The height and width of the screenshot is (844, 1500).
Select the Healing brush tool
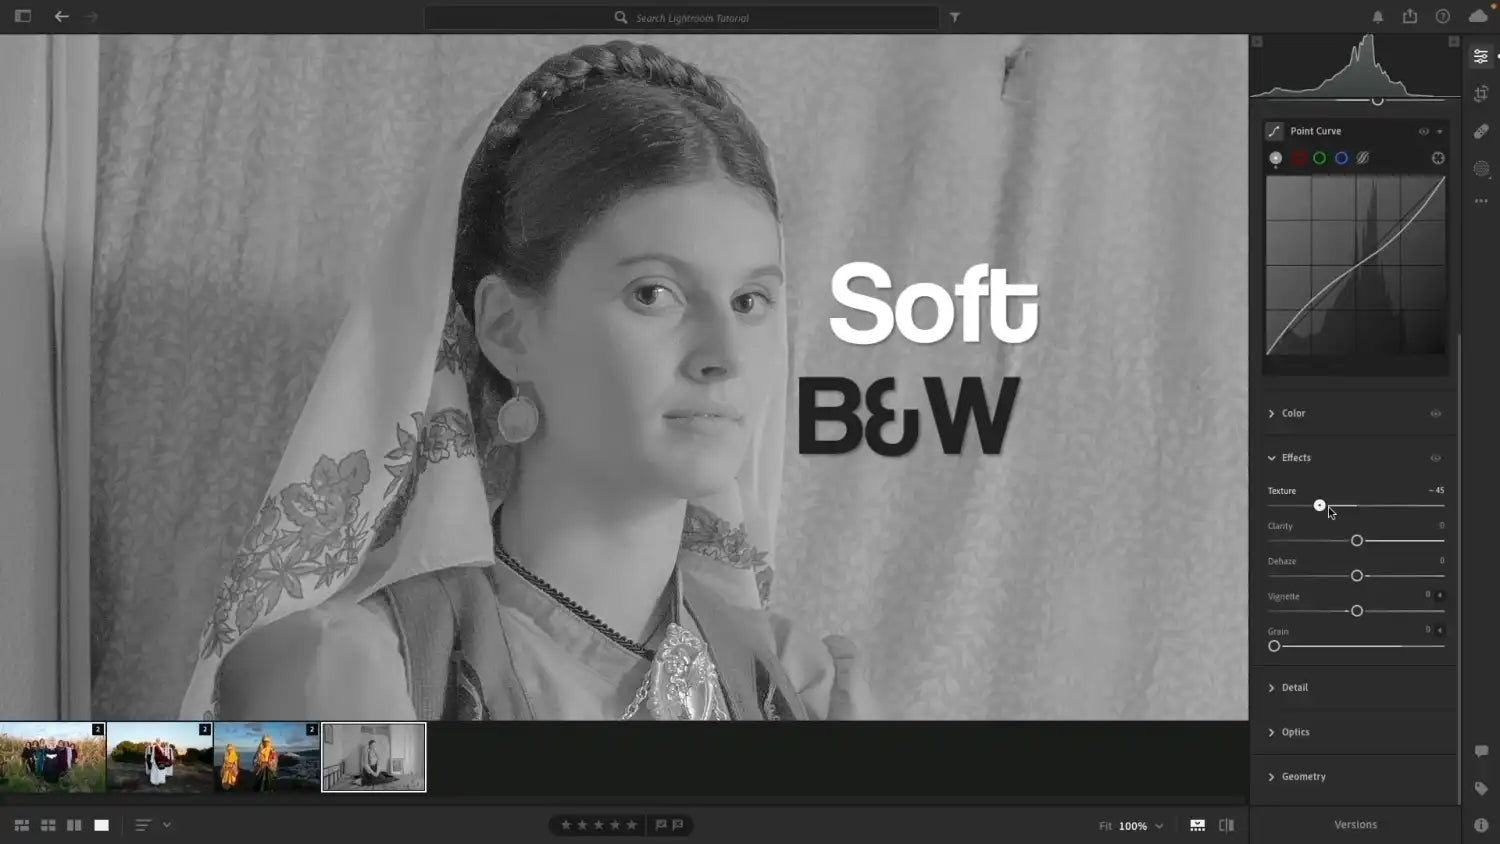[x=1481, y=130]
